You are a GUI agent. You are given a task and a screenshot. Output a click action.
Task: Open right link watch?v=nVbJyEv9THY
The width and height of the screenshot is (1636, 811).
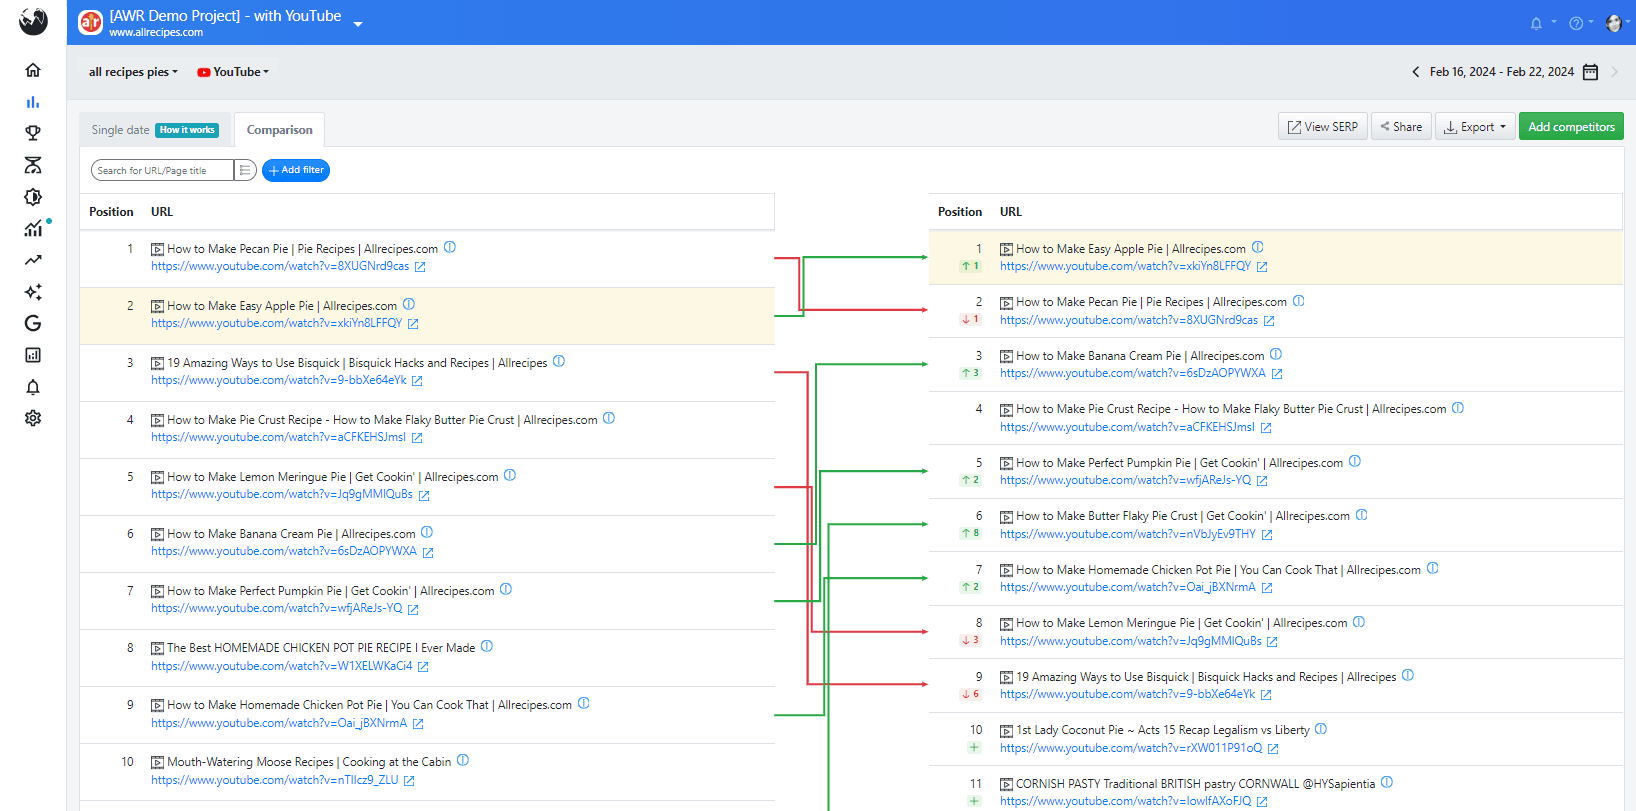pos(1128,534)
